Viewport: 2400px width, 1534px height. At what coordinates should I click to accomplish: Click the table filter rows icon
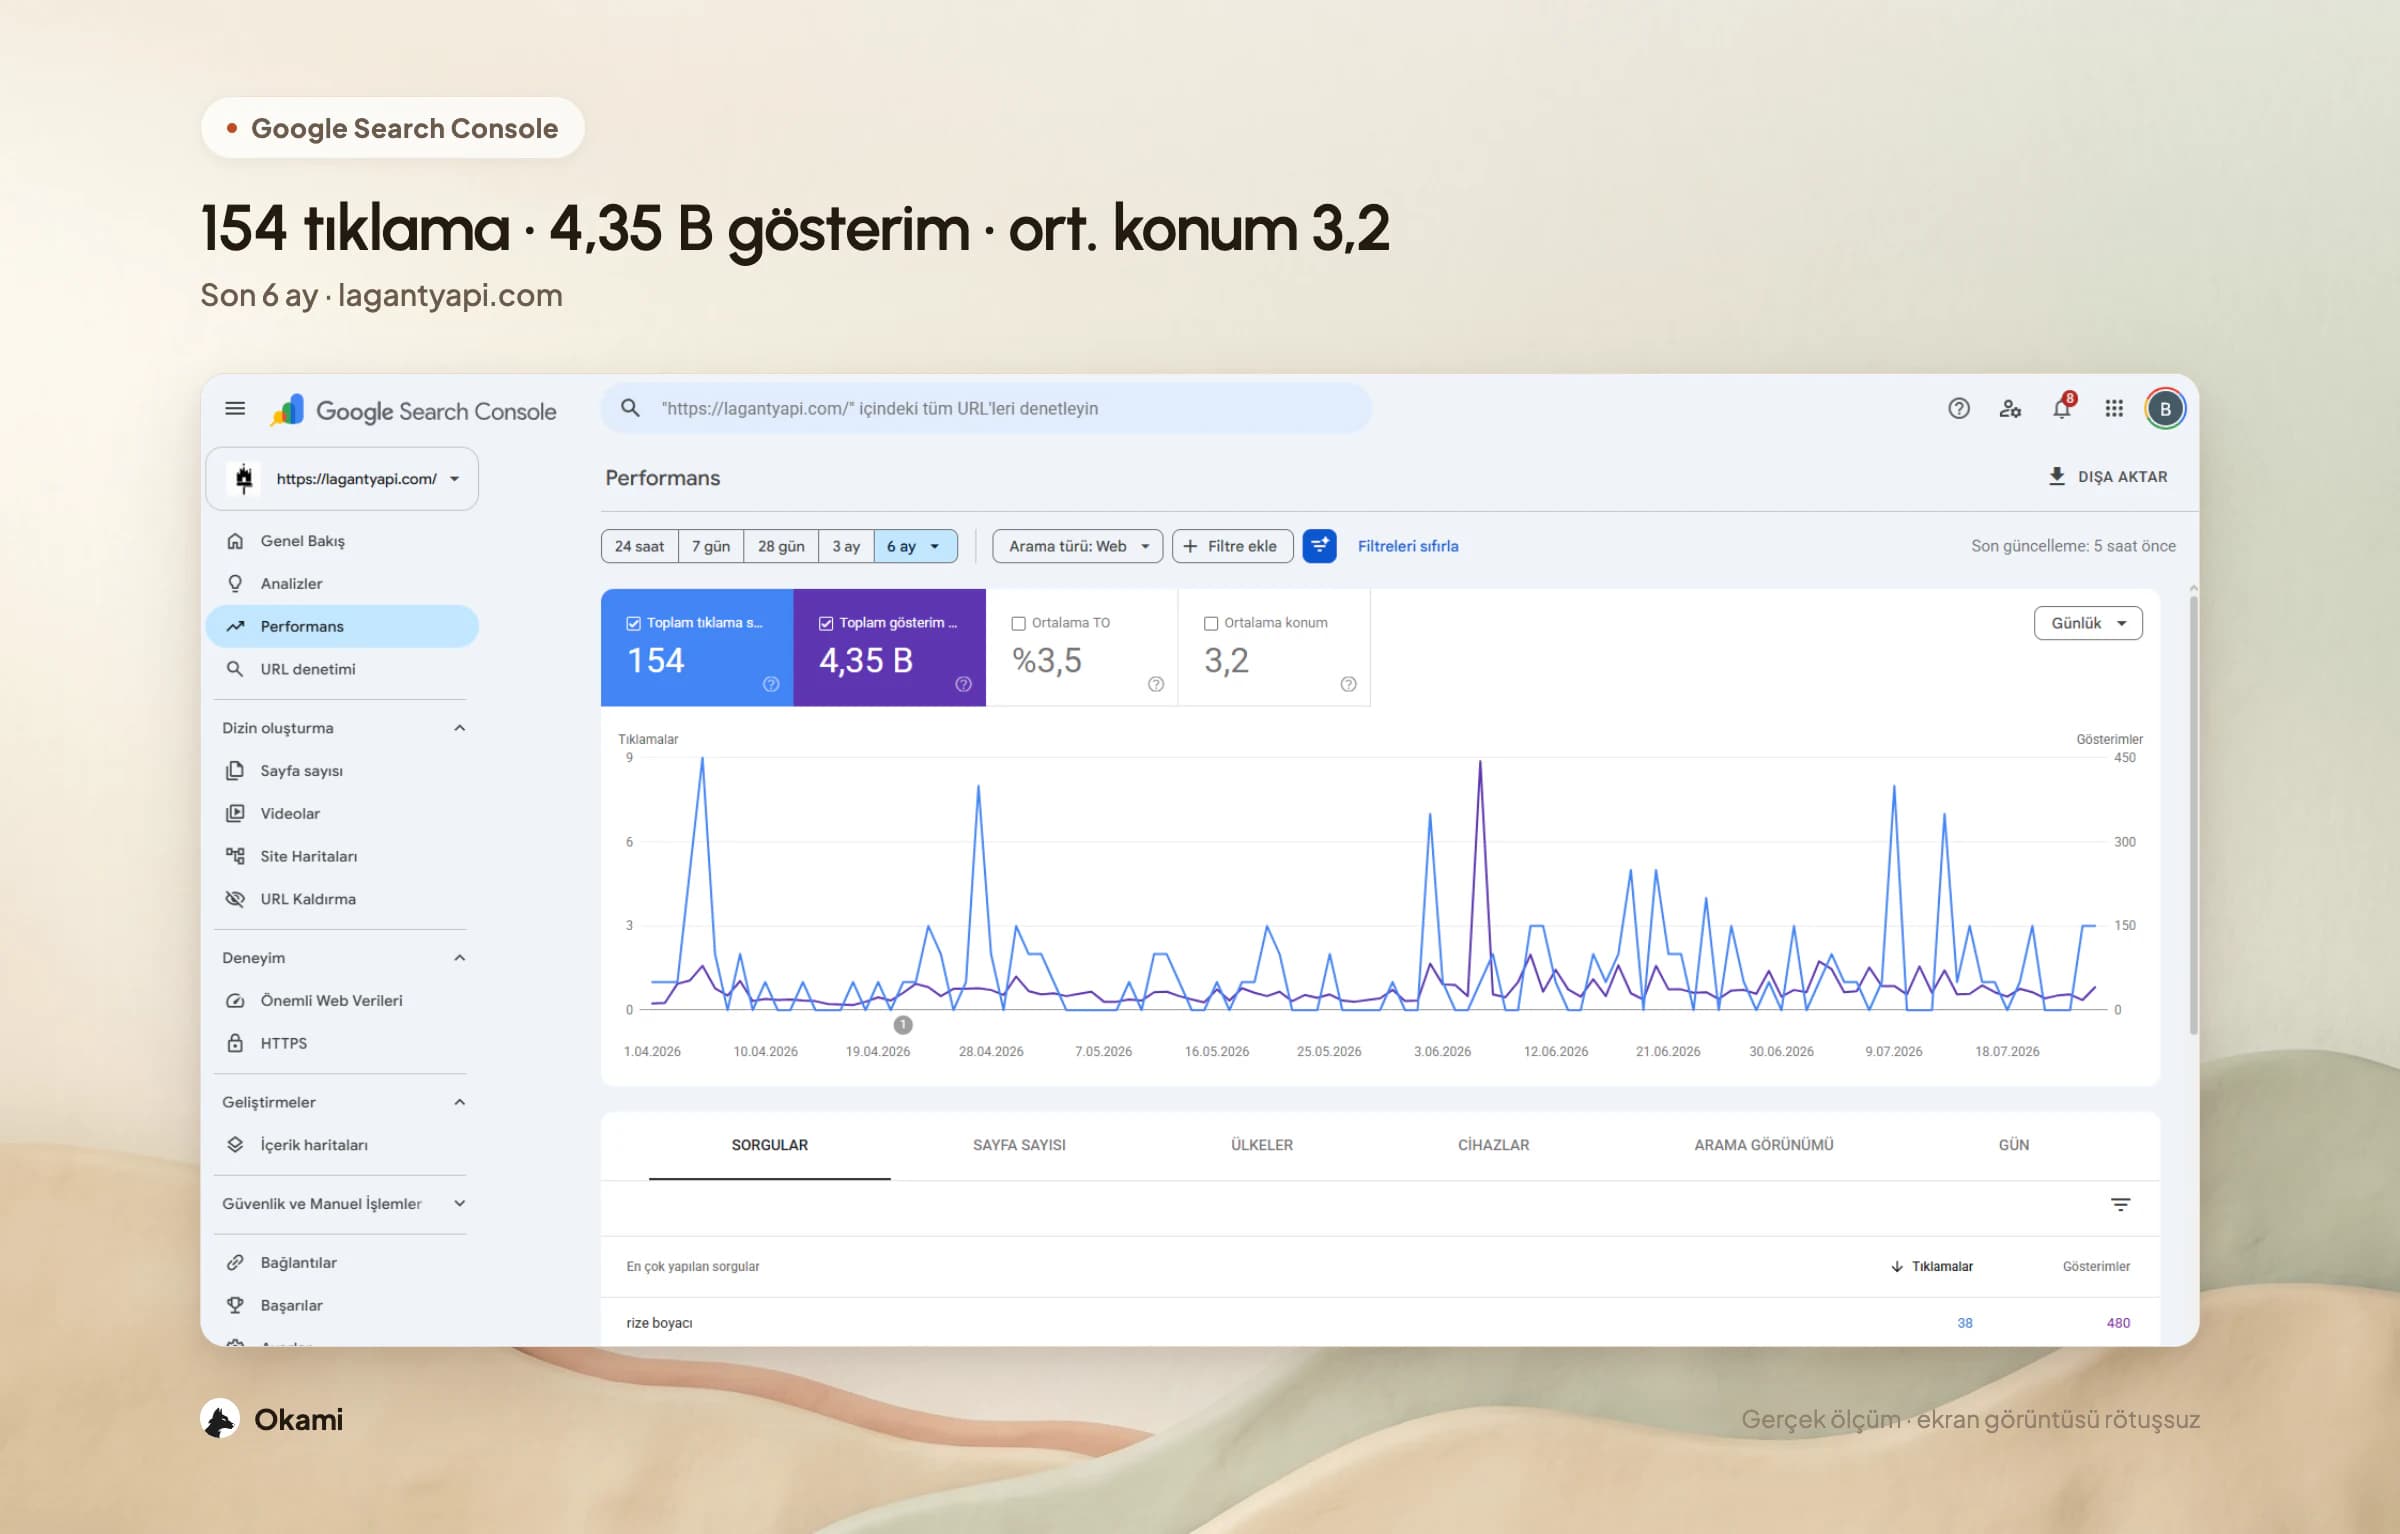(2120, 1204)
